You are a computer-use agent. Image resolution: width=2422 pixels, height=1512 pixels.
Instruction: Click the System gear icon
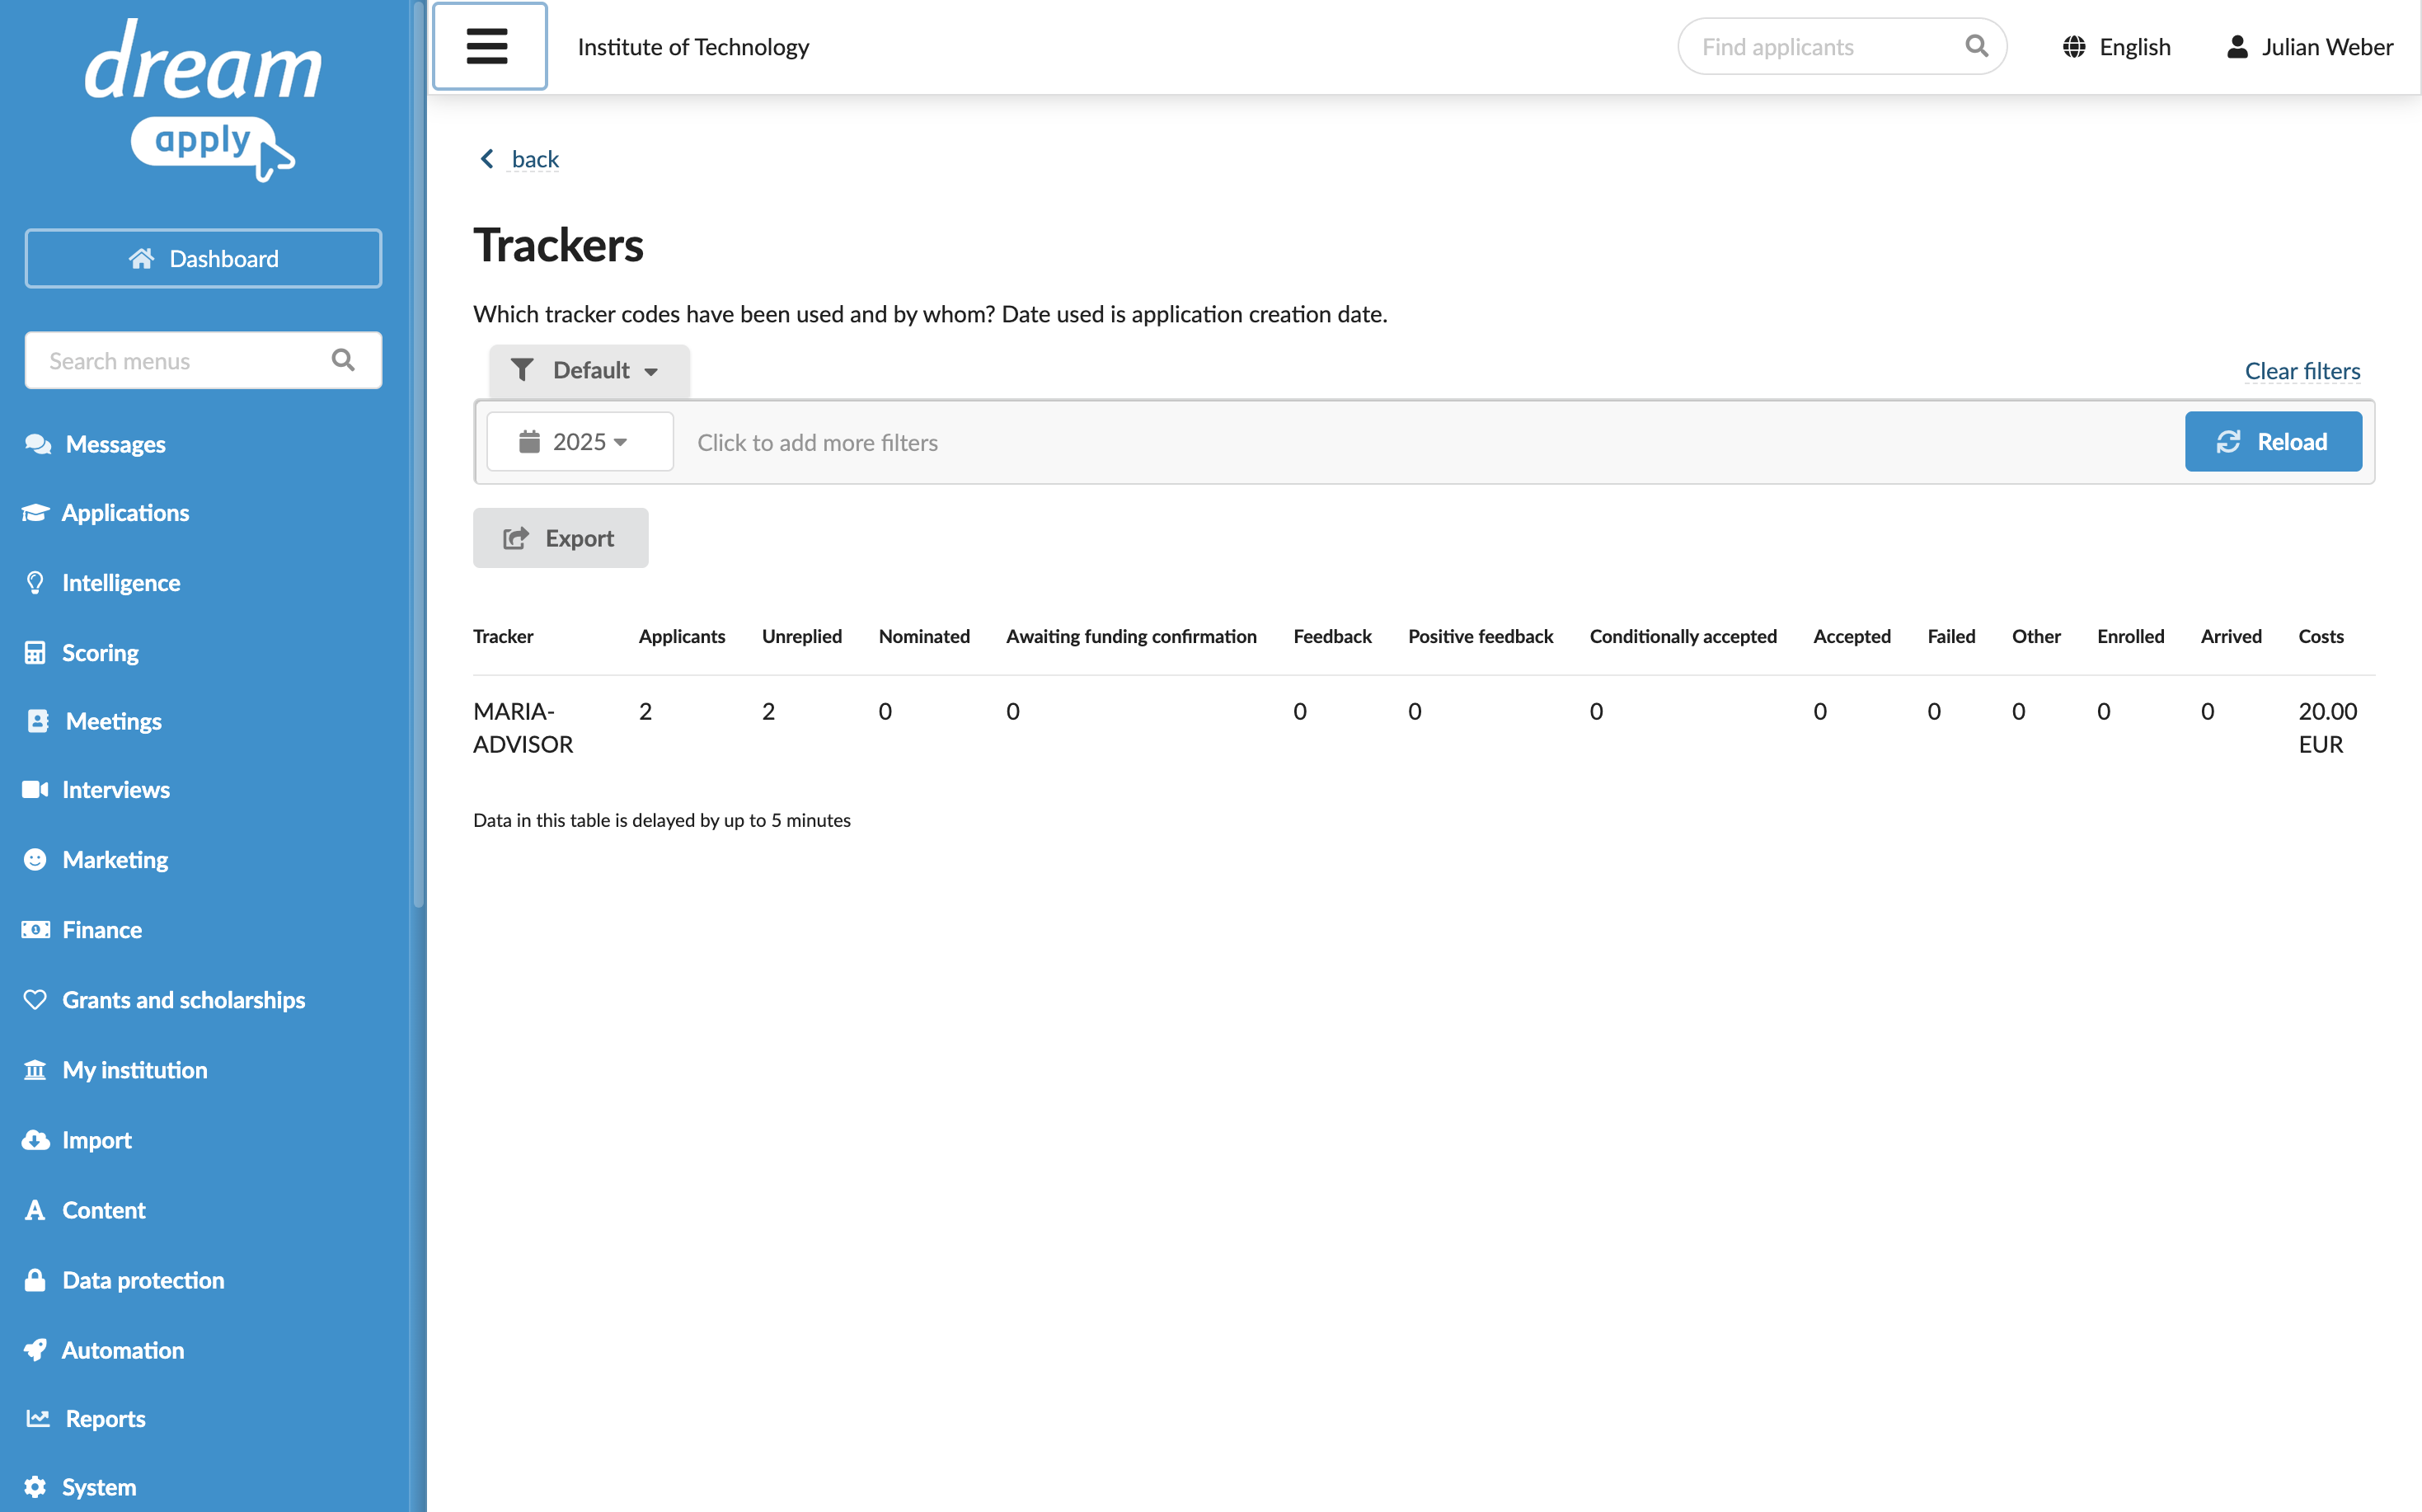(x=35, y=1487)
